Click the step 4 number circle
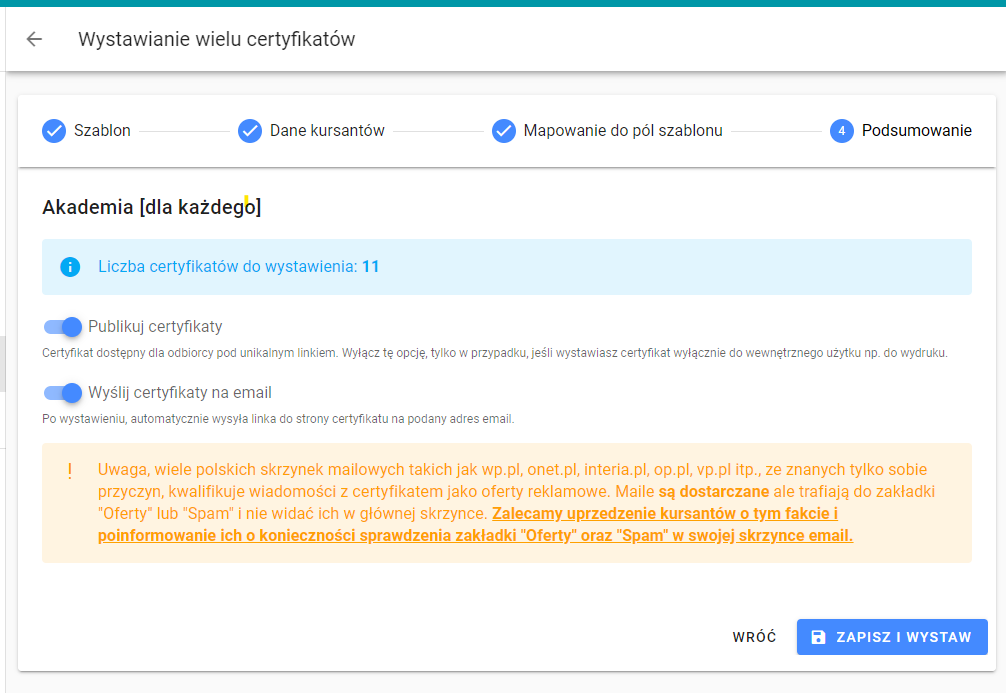This screenshot has height=693, width=1006. (842, 131)
